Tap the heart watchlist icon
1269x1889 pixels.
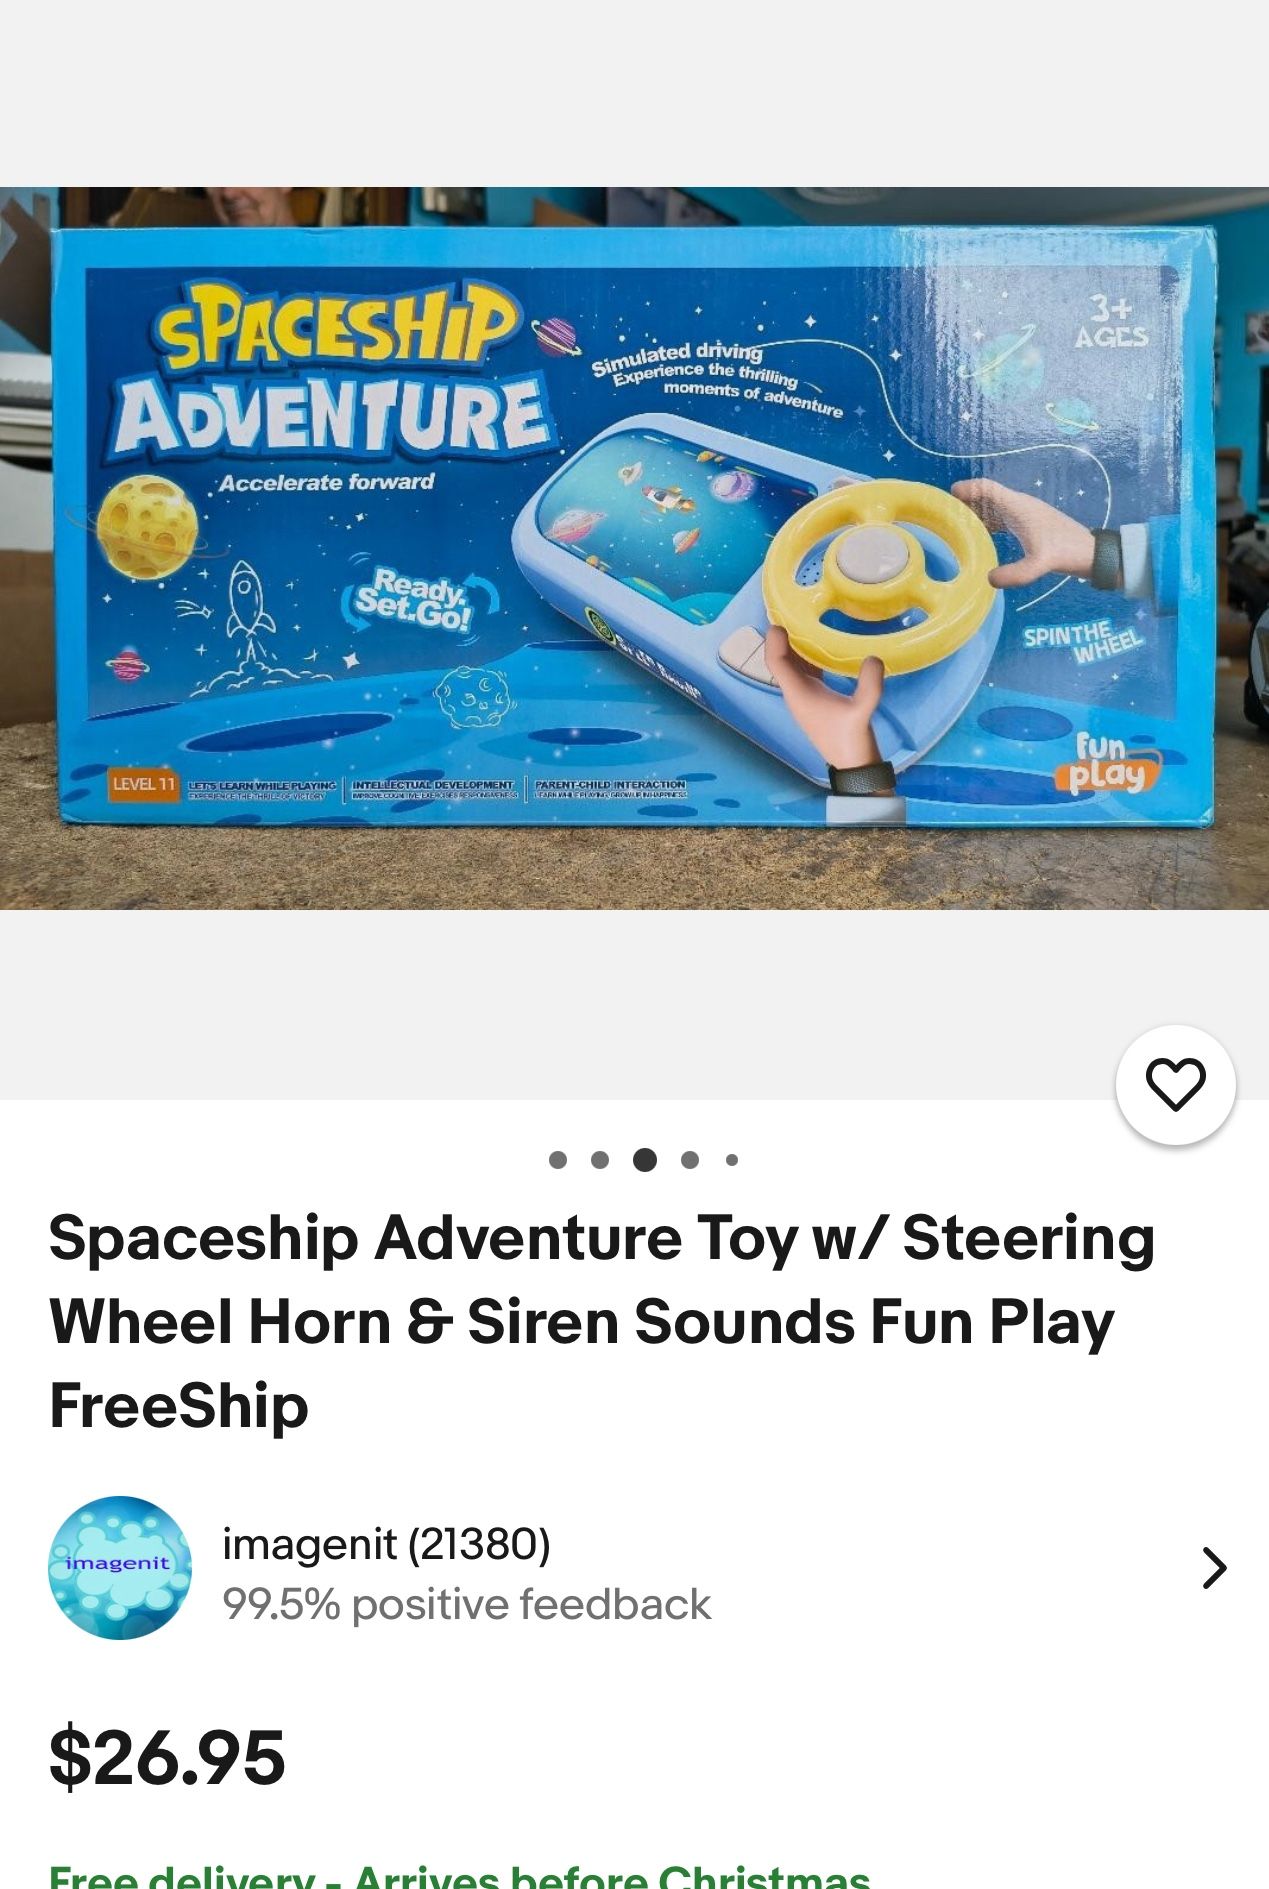1175,1084
